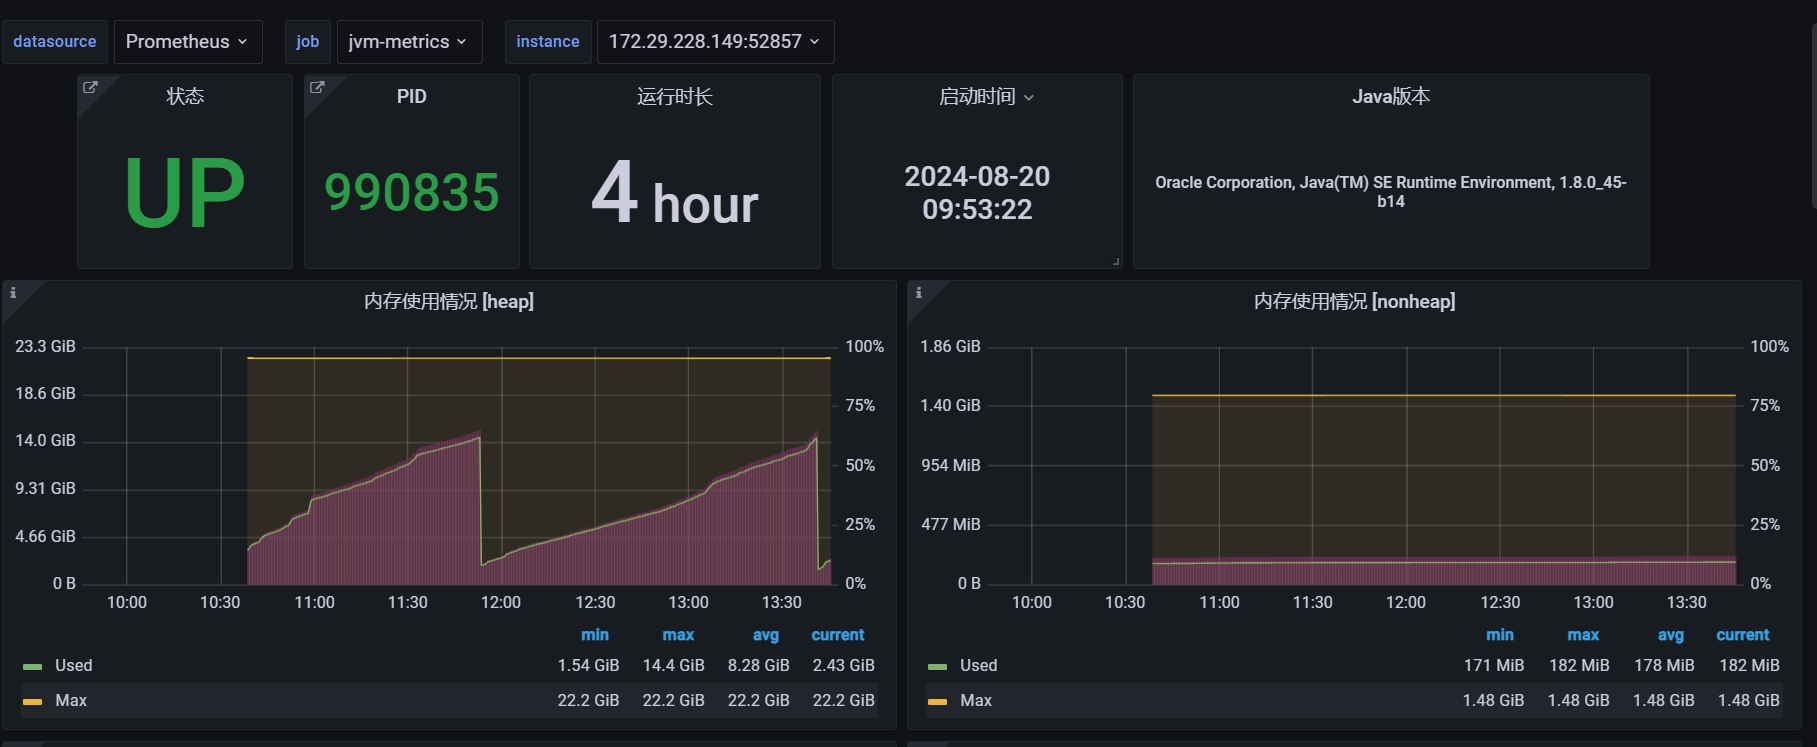The image size is (1817, 747).
Task: Toggle the Max series in nonheap legend
Action: (976, 701)
